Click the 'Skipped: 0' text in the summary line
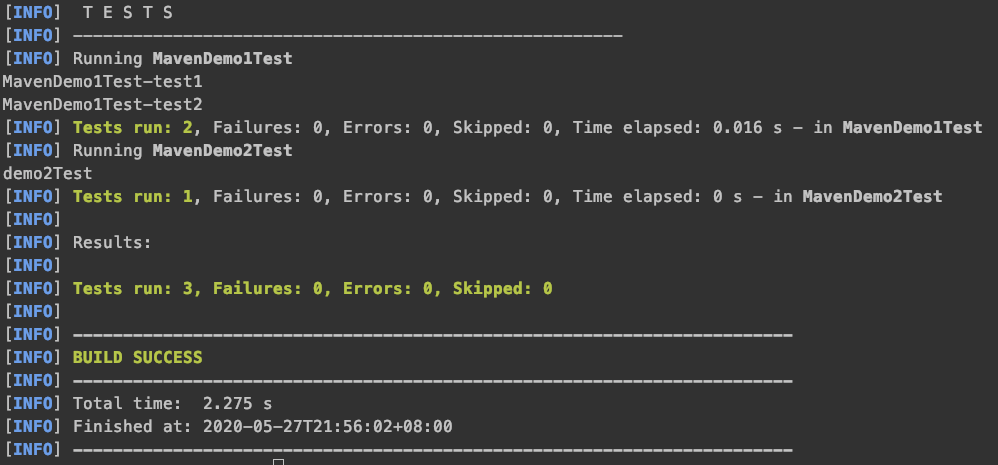This screenshot has height=465, width=998. [503, 289]
